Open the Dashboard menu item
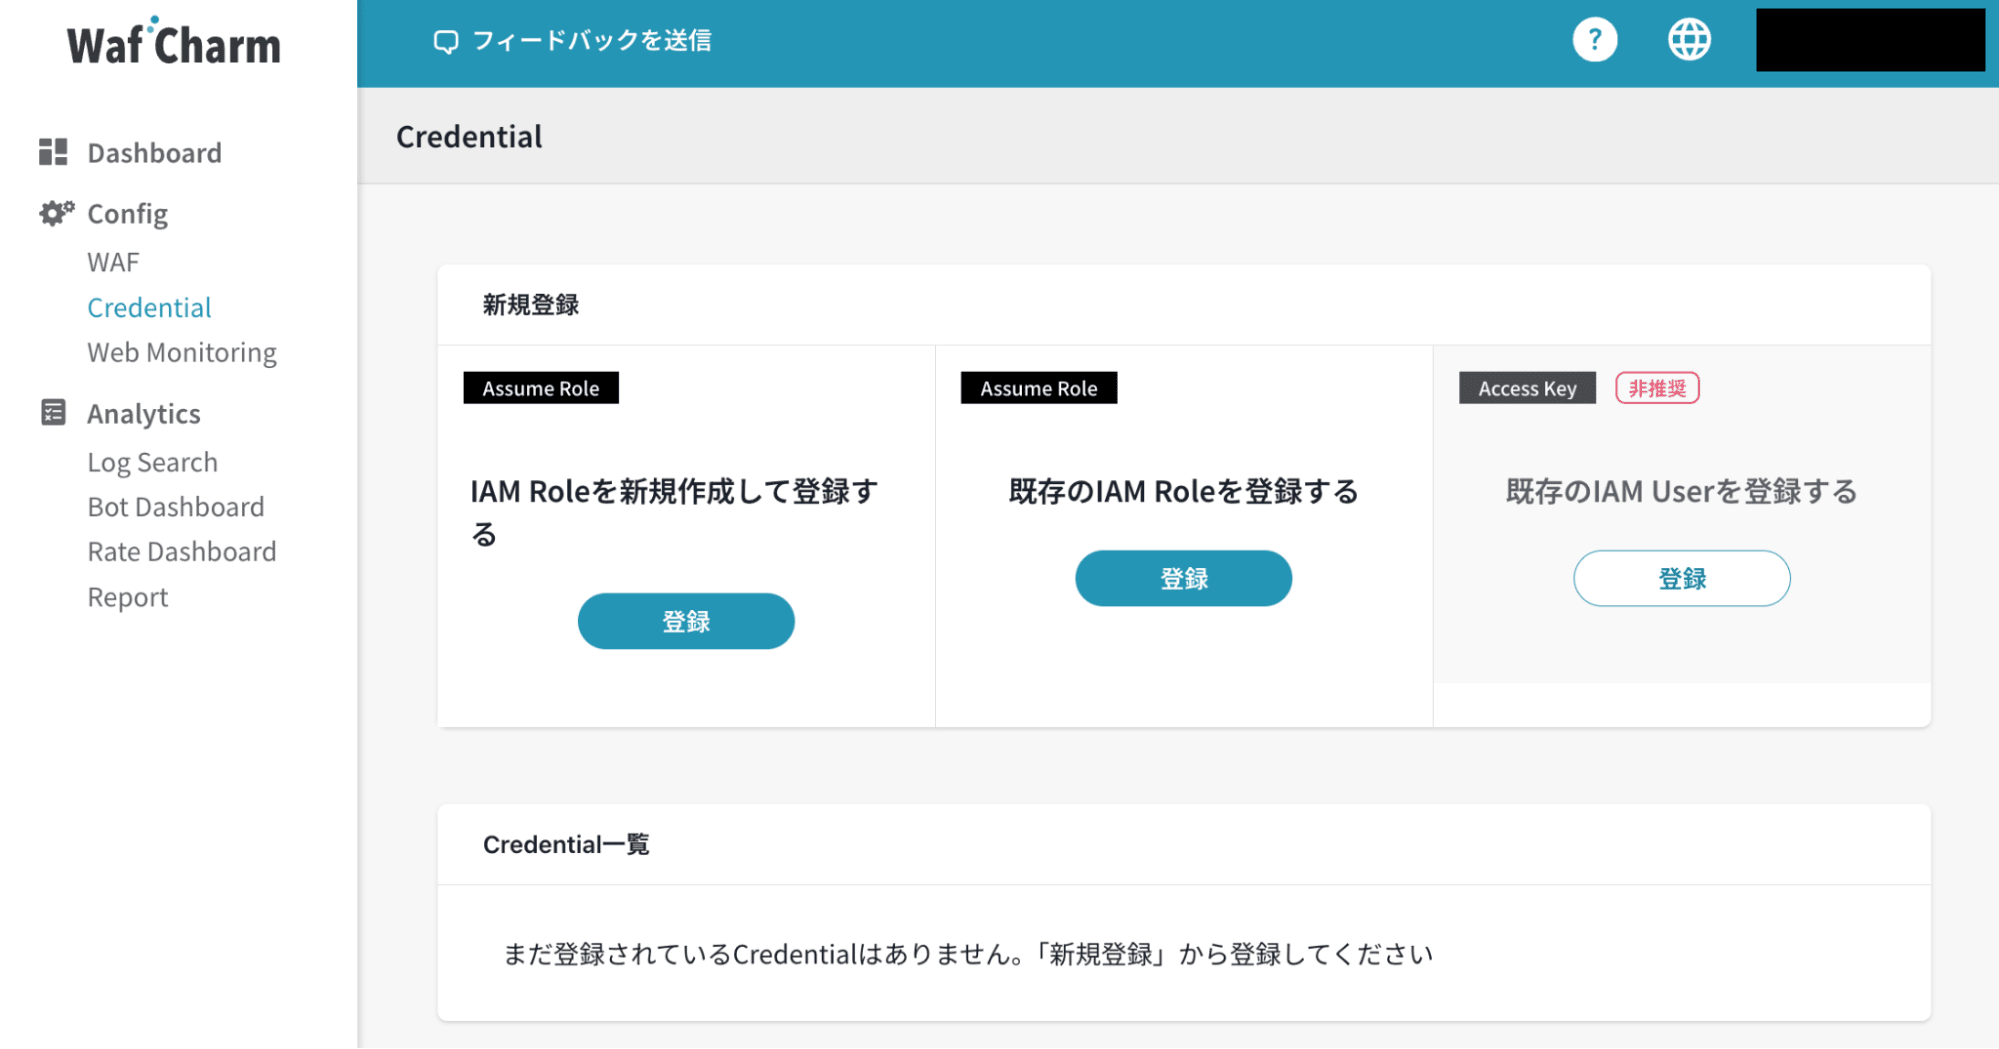Viewport: 1999px width, 1049px height. [154, 153]
